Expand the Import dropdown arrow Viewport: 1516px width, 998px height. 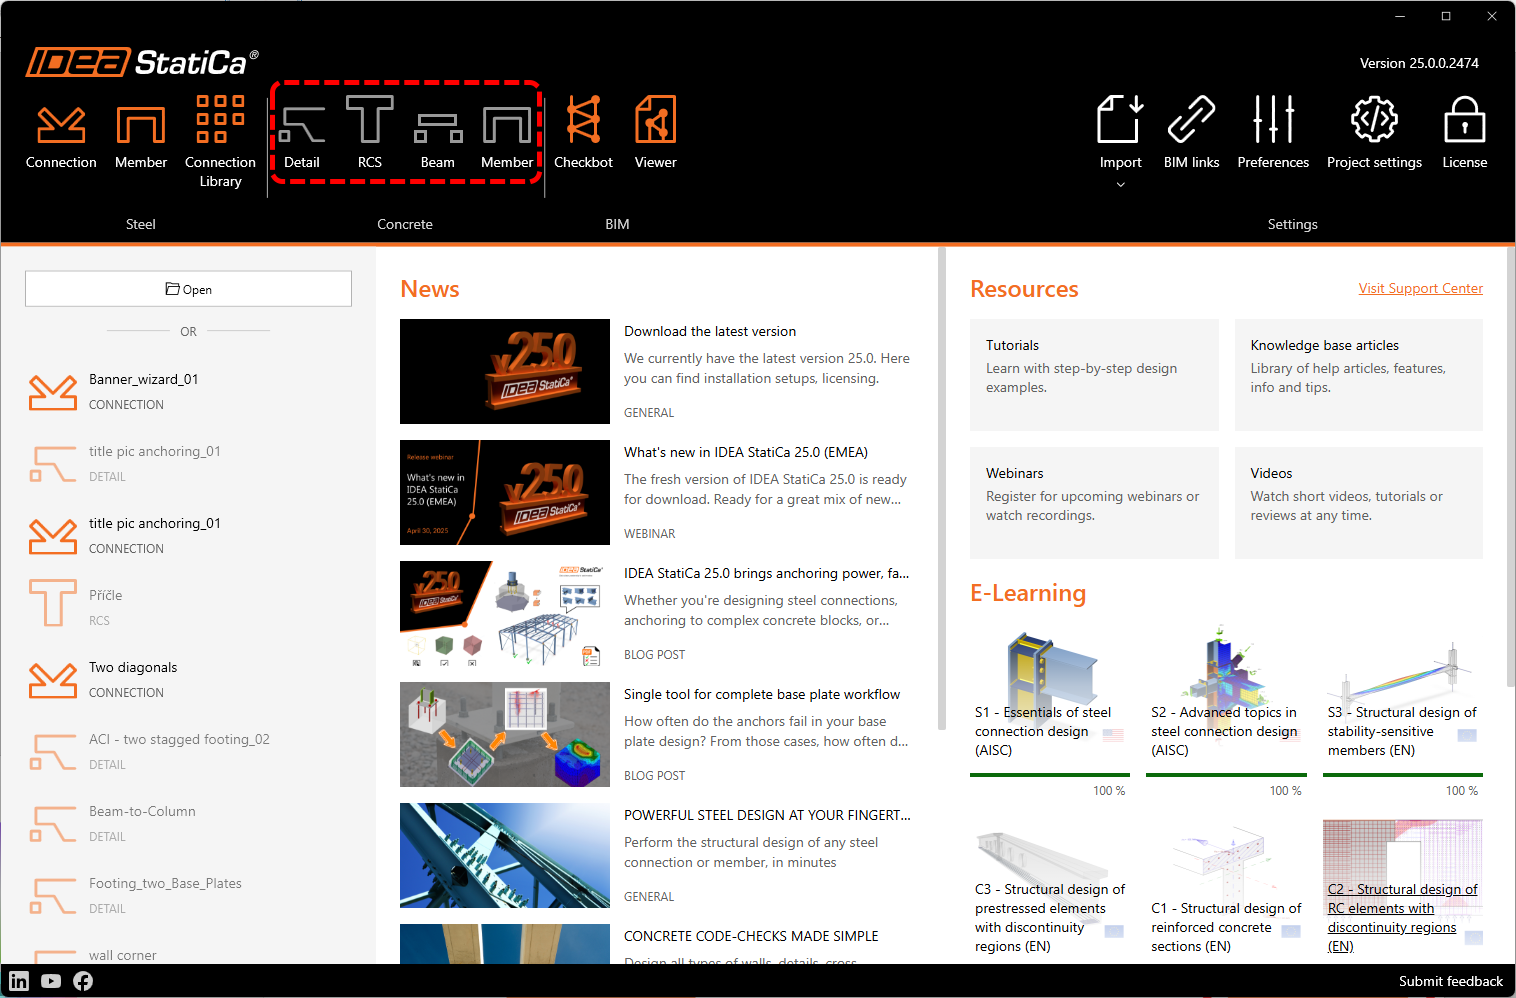coord(1121,185)
